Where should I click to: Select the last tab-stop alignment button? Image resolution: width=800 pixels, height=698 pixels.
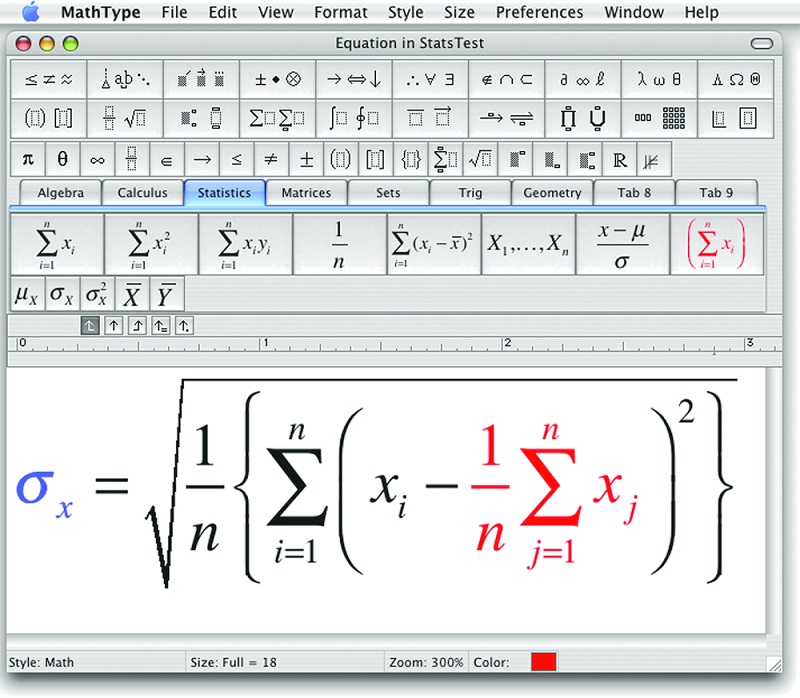185,325
